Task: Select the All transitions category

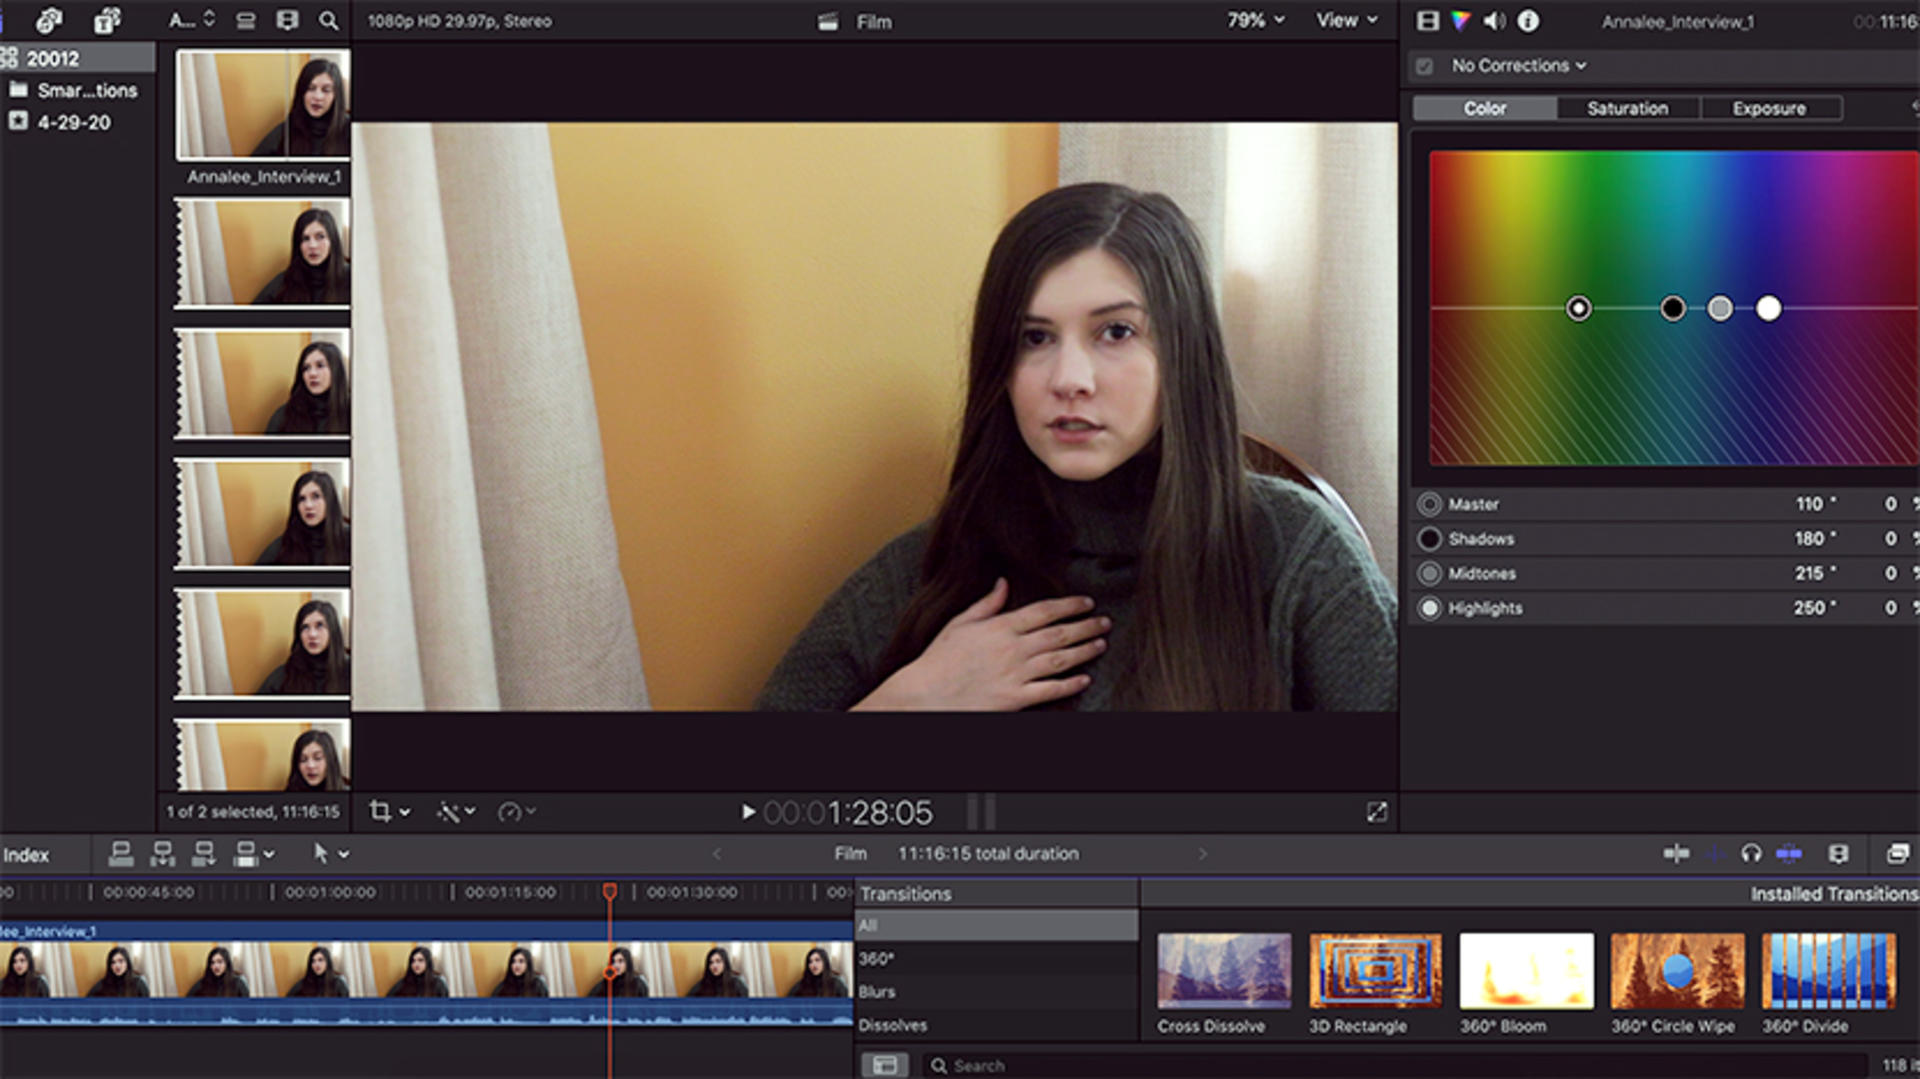Action: click(997, 926)
